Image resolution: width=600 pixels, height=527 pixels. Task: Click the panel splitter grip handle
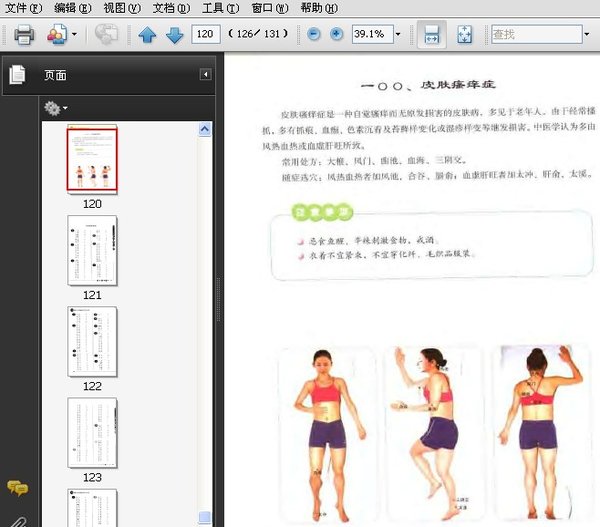tap(219, 299)
